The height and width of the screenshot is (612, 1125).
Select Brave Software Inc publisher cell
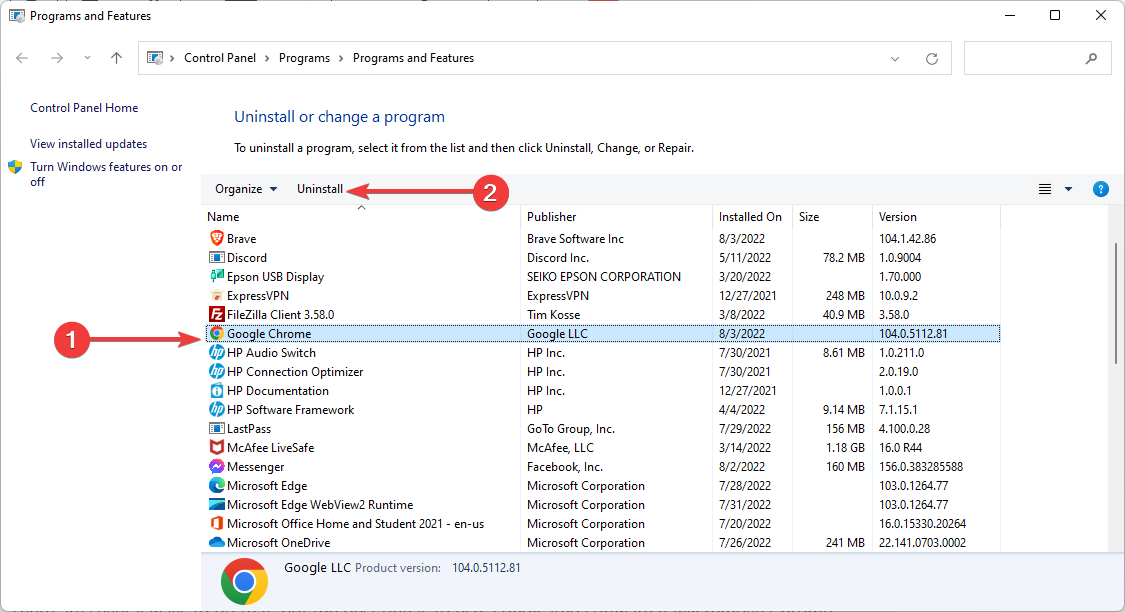(575, 238)
